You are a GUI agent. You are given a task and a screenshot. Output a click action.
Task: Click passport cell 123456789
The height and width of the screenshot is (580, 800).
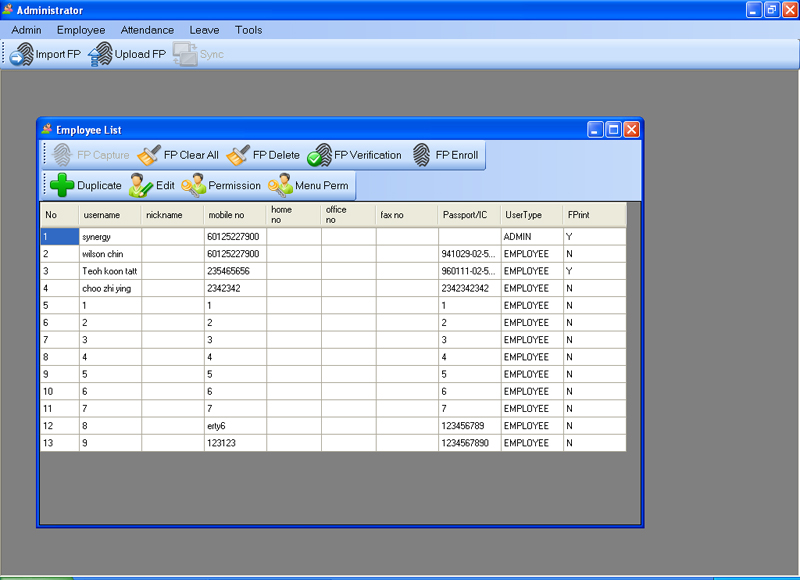tap(470, 426)
